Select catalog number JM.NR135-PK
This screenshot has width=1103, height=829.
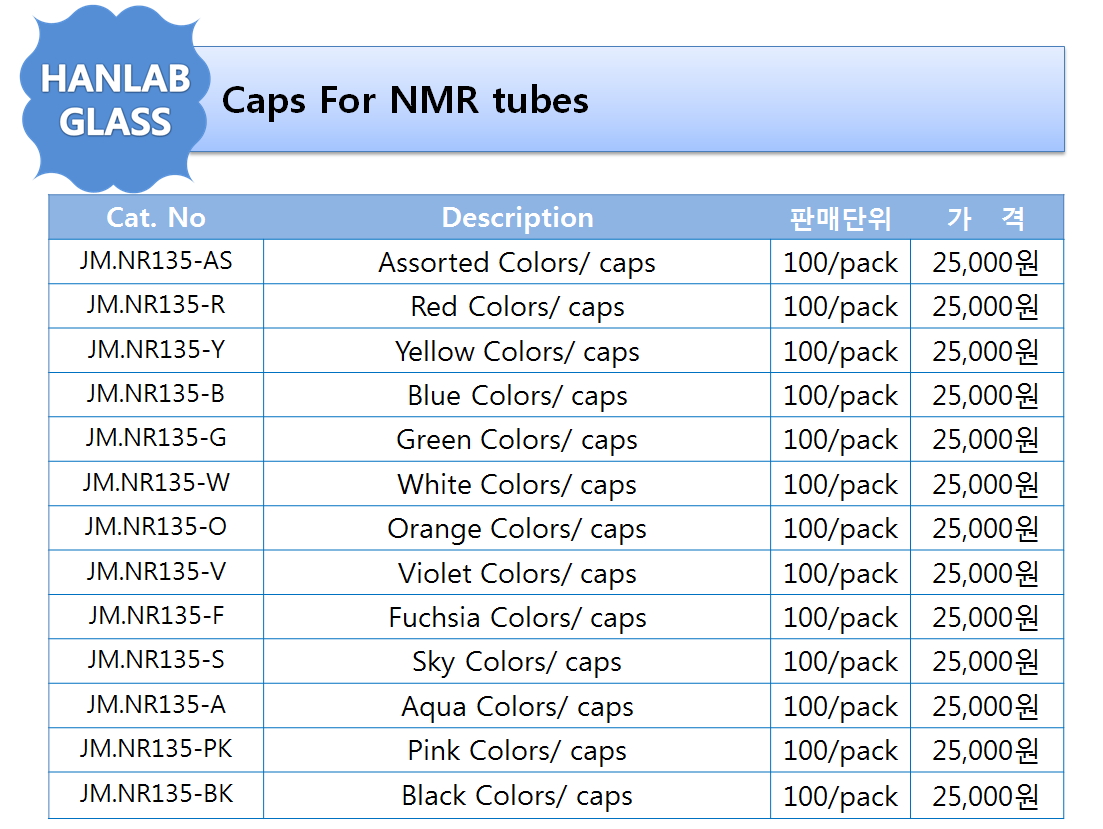[x=155, y=749]
